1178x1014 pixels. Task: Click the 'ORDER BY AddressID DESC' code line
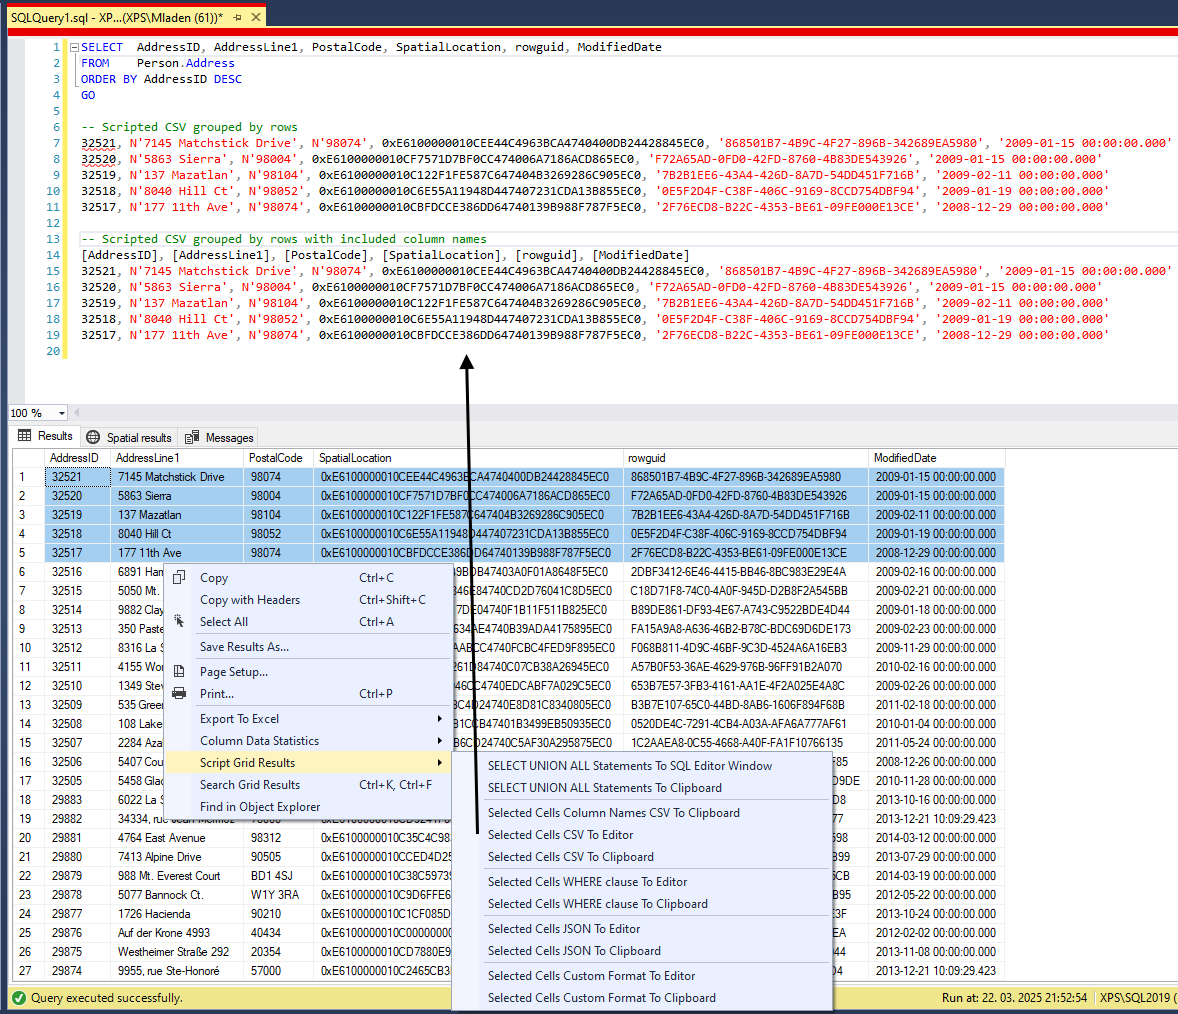(162, 79)
